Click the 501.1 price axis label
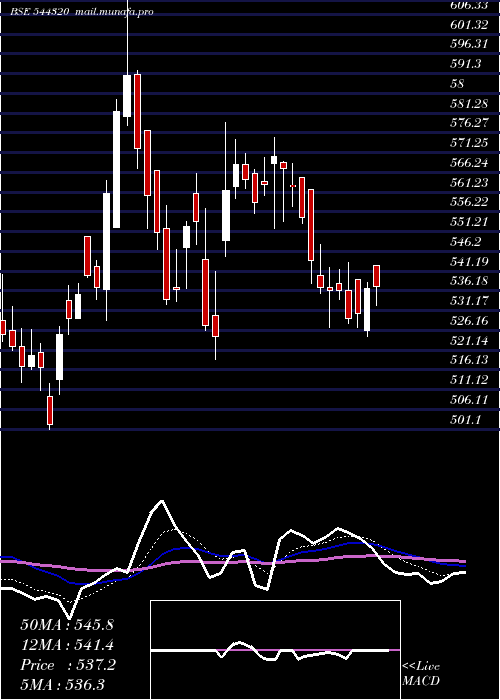 [x=466, y=419]
